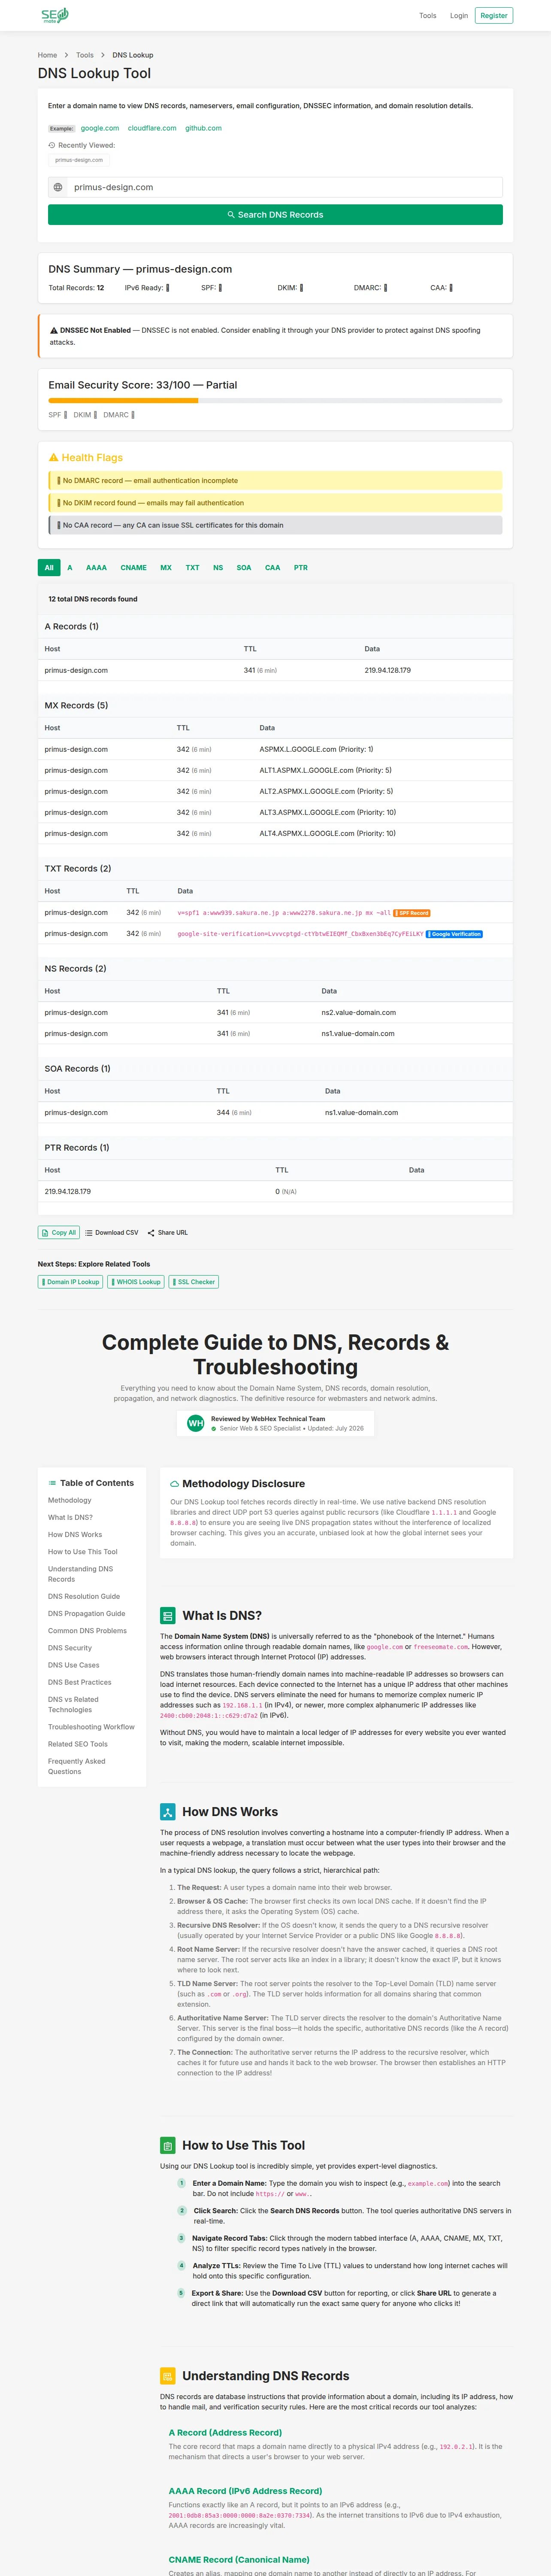Select the TXT records tab

[192, 567]
